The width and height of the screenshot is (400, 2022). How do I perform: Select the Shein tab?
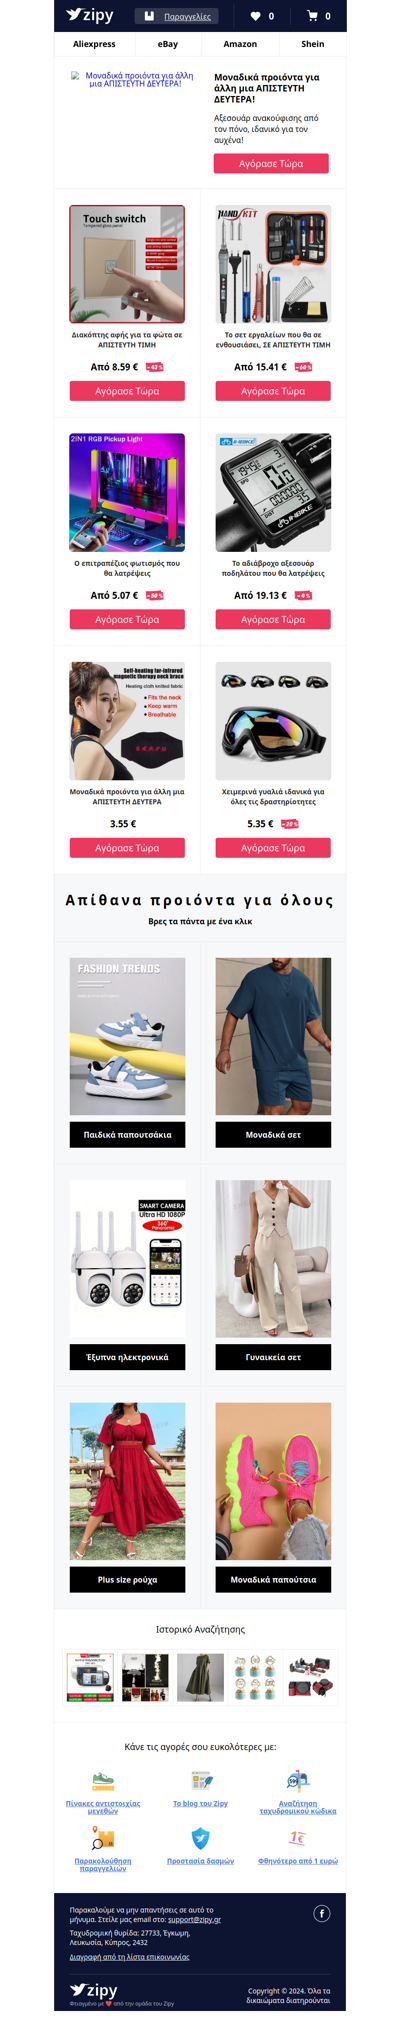(313, 44)
